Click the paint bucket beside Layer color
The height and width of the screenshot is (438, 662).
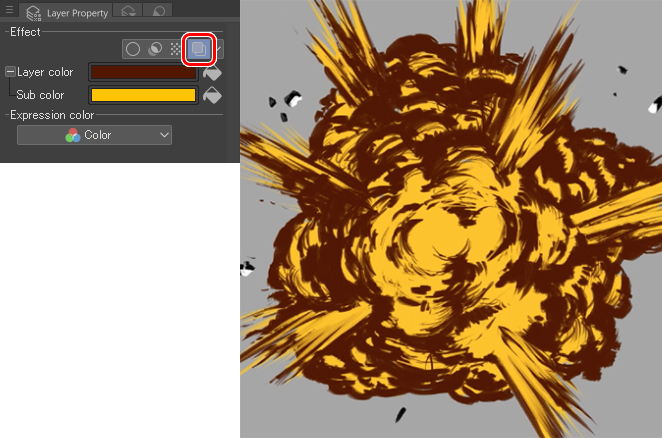pos(212,73)
